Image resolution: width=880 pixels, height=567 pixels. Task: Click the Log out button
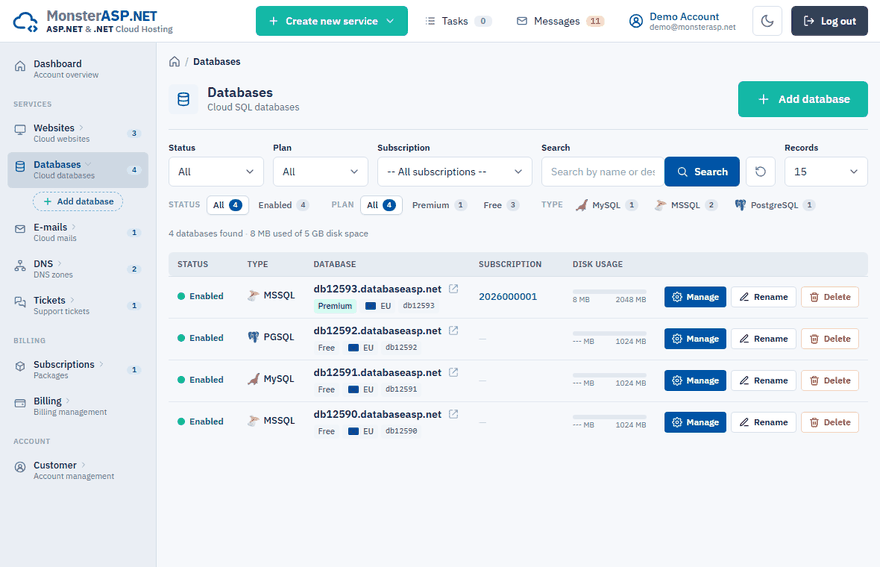829,21
